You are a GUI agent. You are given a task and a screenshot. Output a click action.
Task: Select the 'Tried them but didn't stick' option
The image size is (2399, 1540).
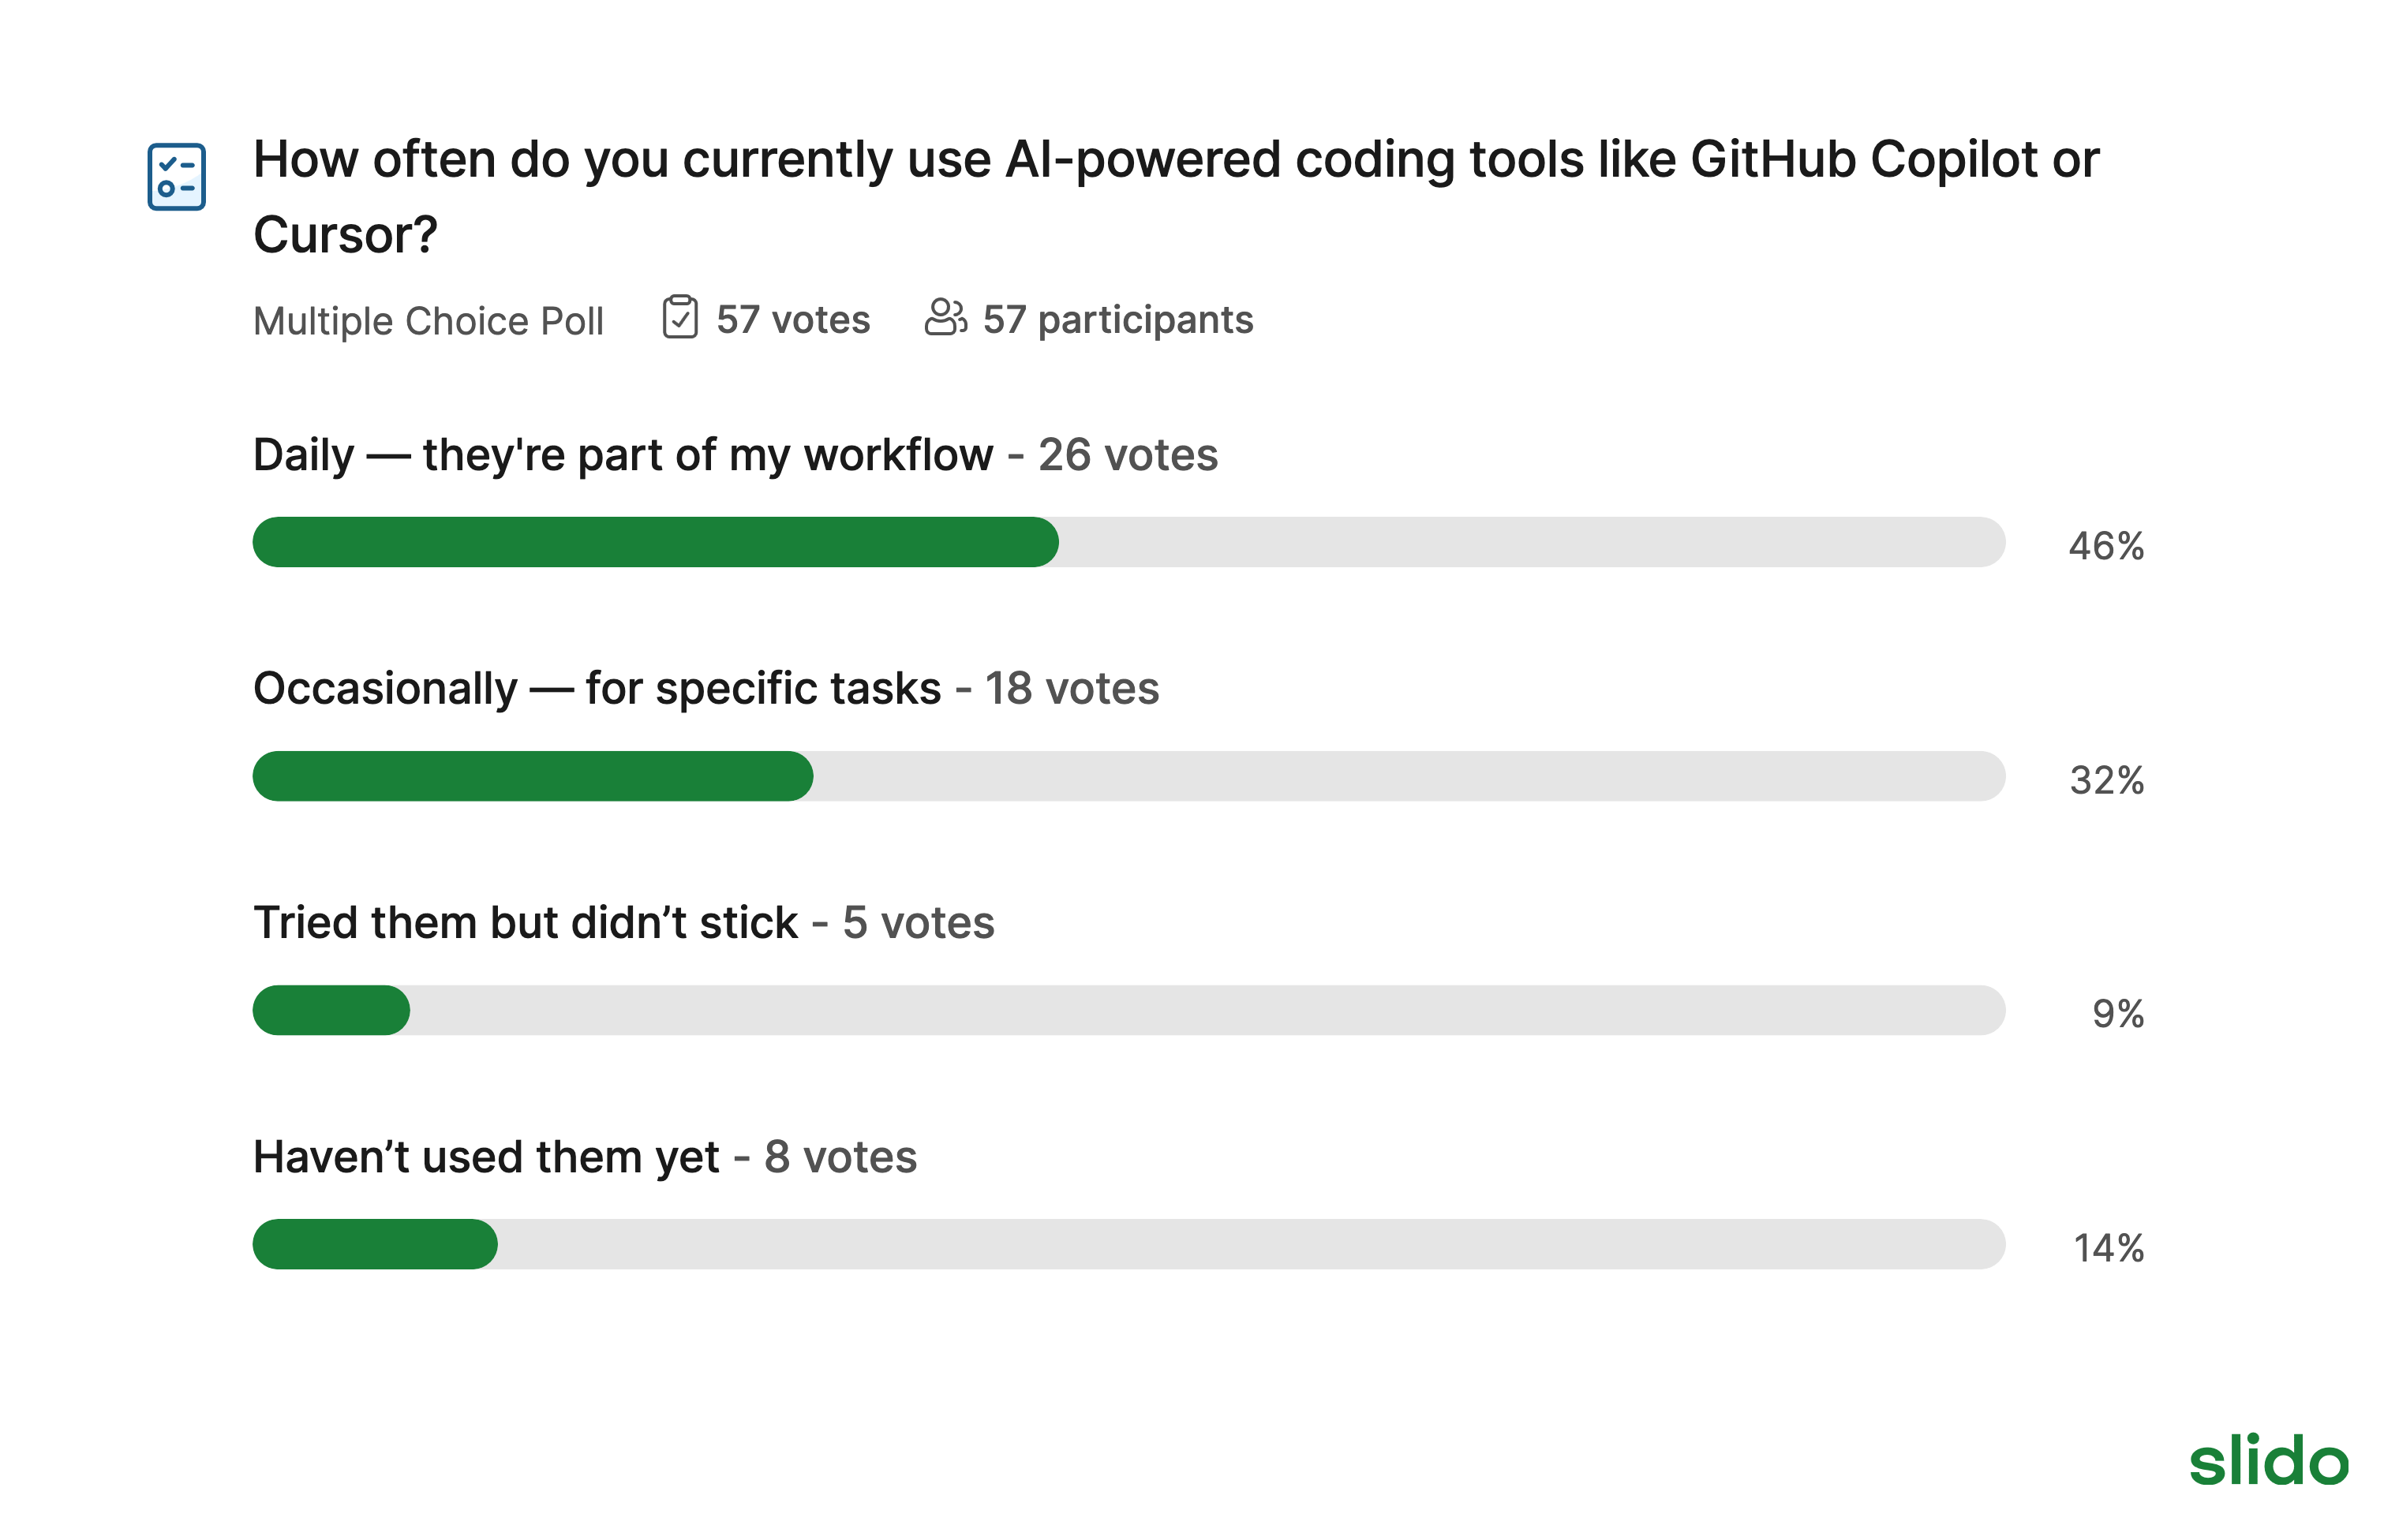point(525,923)
